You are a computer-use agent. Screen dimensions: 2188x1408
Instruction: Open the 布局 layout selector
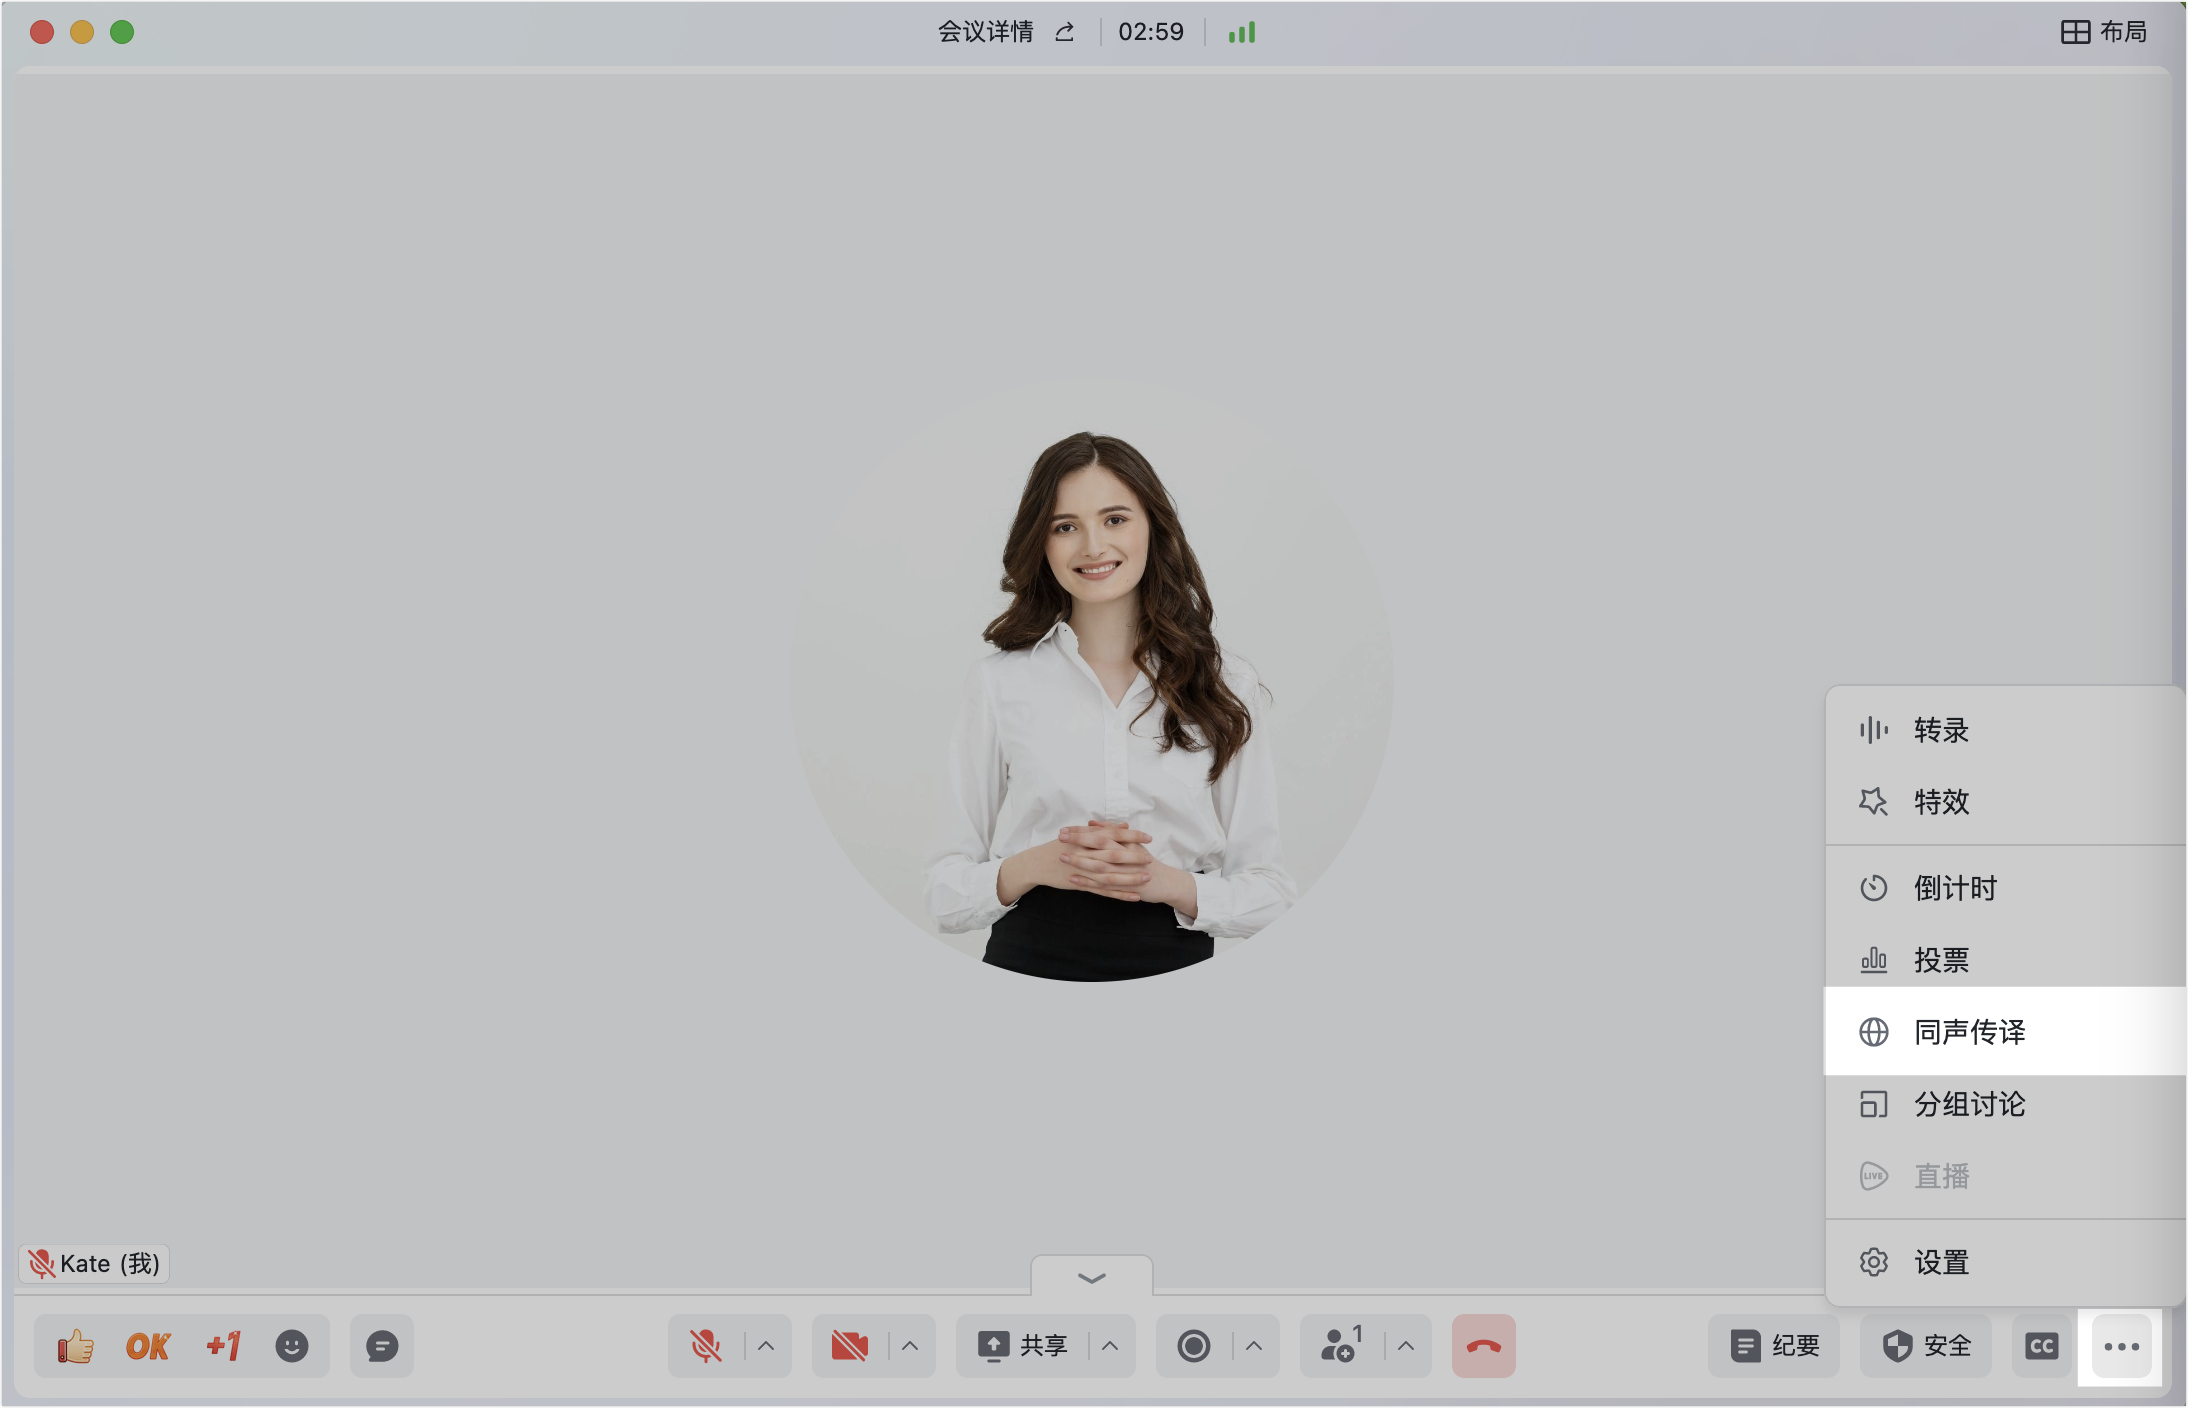2104,32
